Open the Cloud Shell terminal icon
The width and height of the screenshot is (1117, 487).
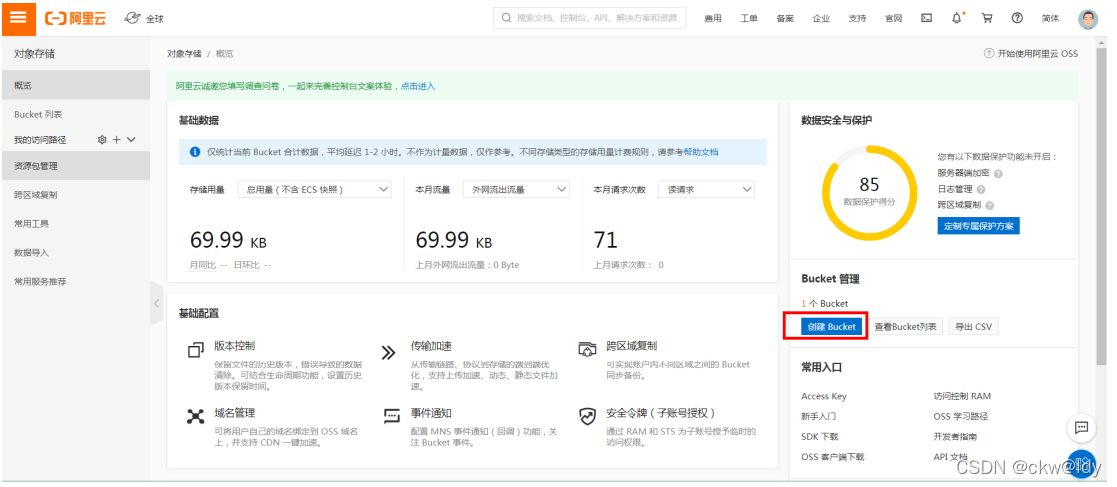tap(926, 19)
